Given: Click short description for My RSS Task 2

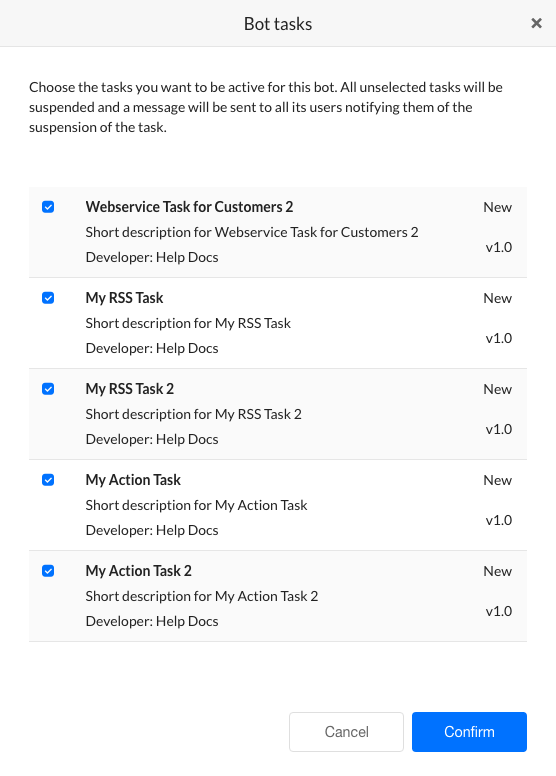Looking at the screenshot, I should click(194, 414).
